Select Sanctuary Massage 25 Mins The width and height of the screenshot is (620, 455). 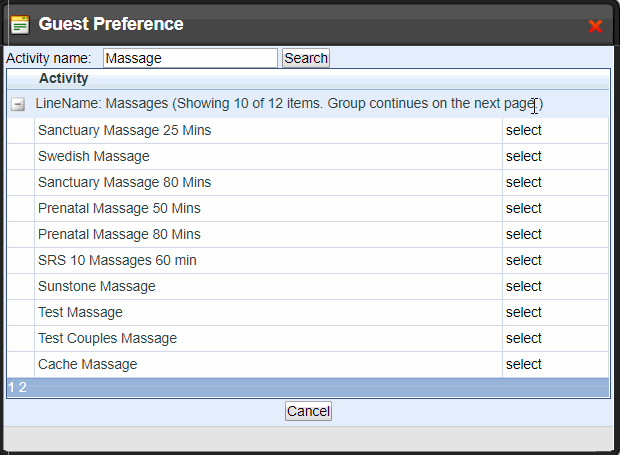click(x=523, y=130)
